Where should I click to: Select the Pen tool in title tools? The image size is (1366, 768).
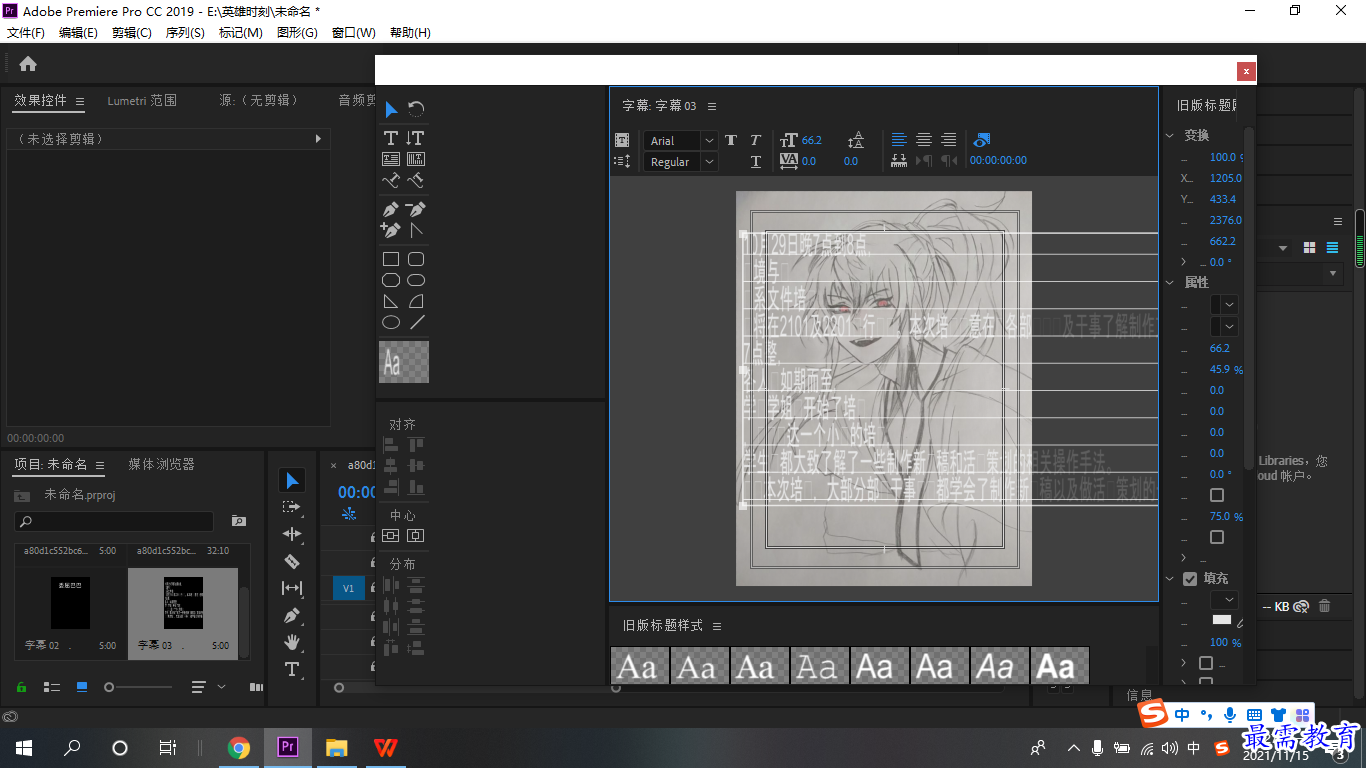pyautogui.click(x=391, y=209)
